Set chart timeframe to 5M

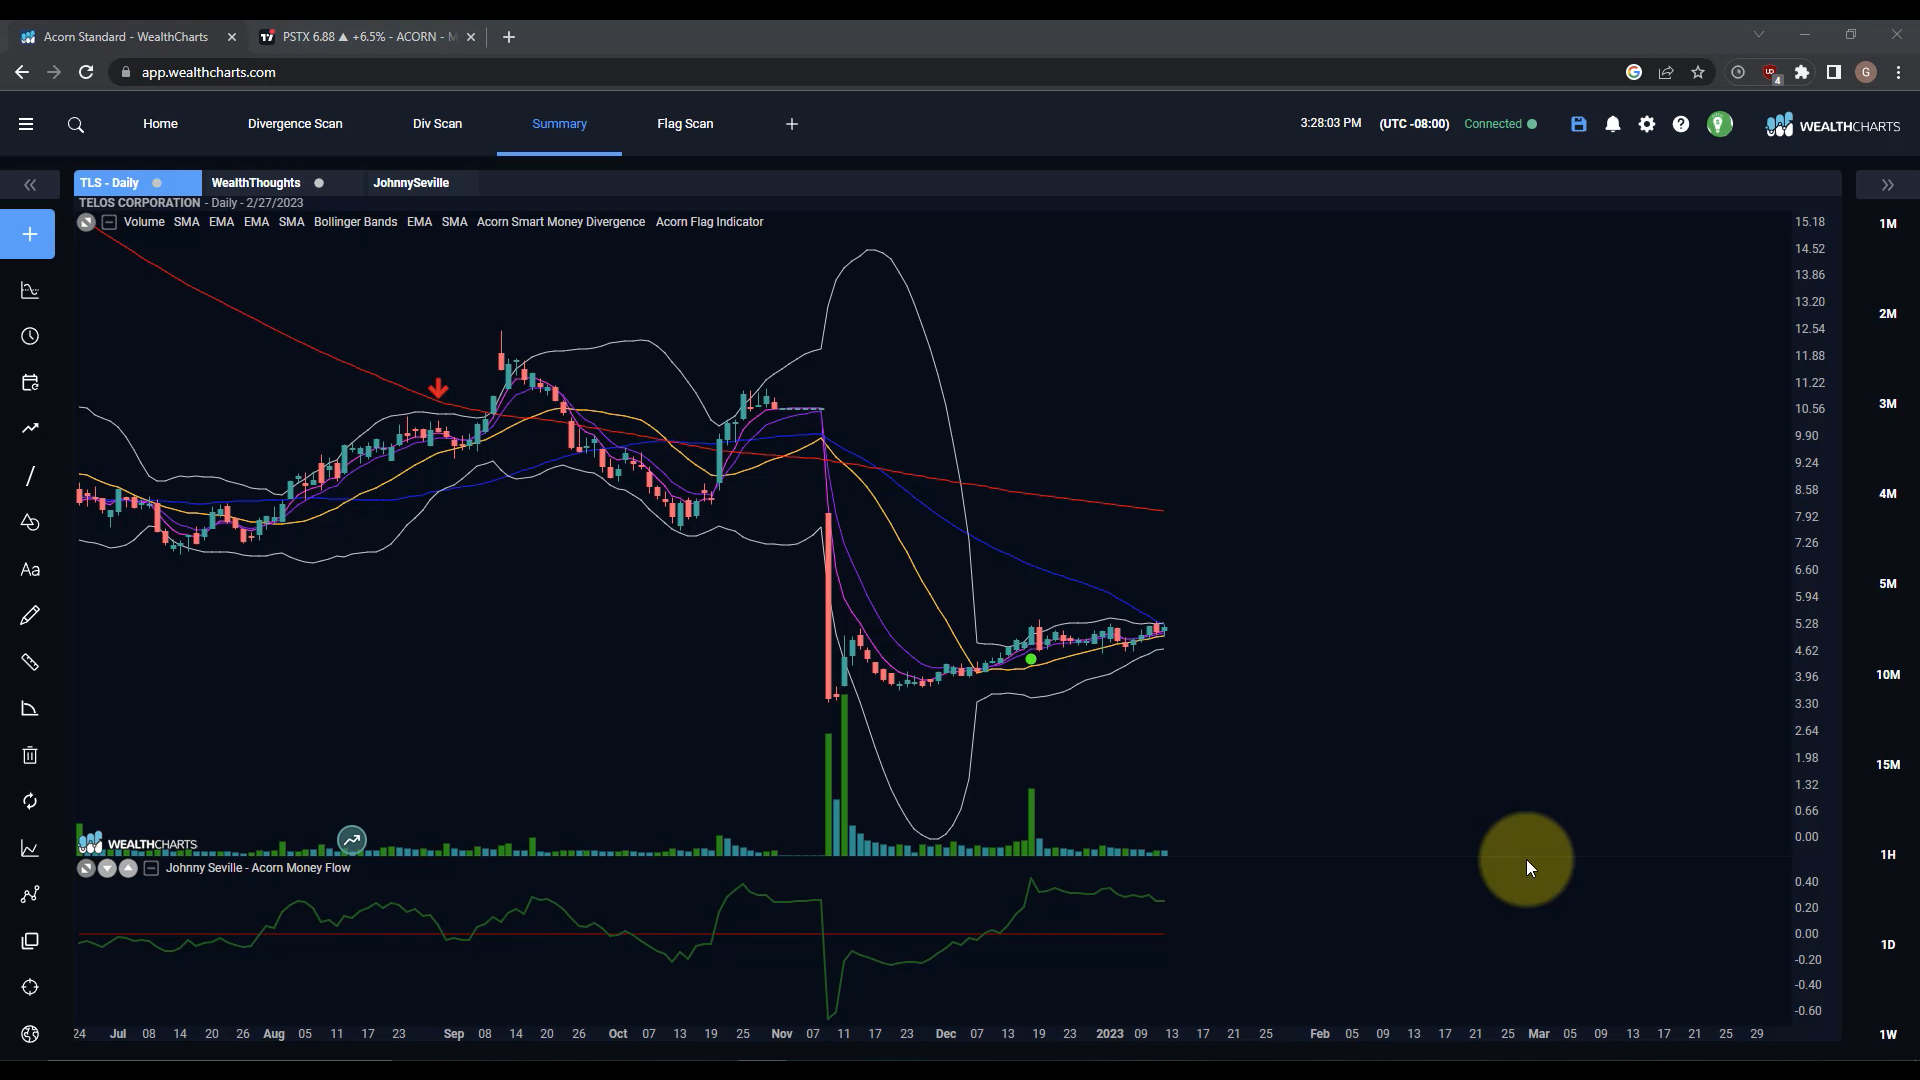tap(1888, 584)
